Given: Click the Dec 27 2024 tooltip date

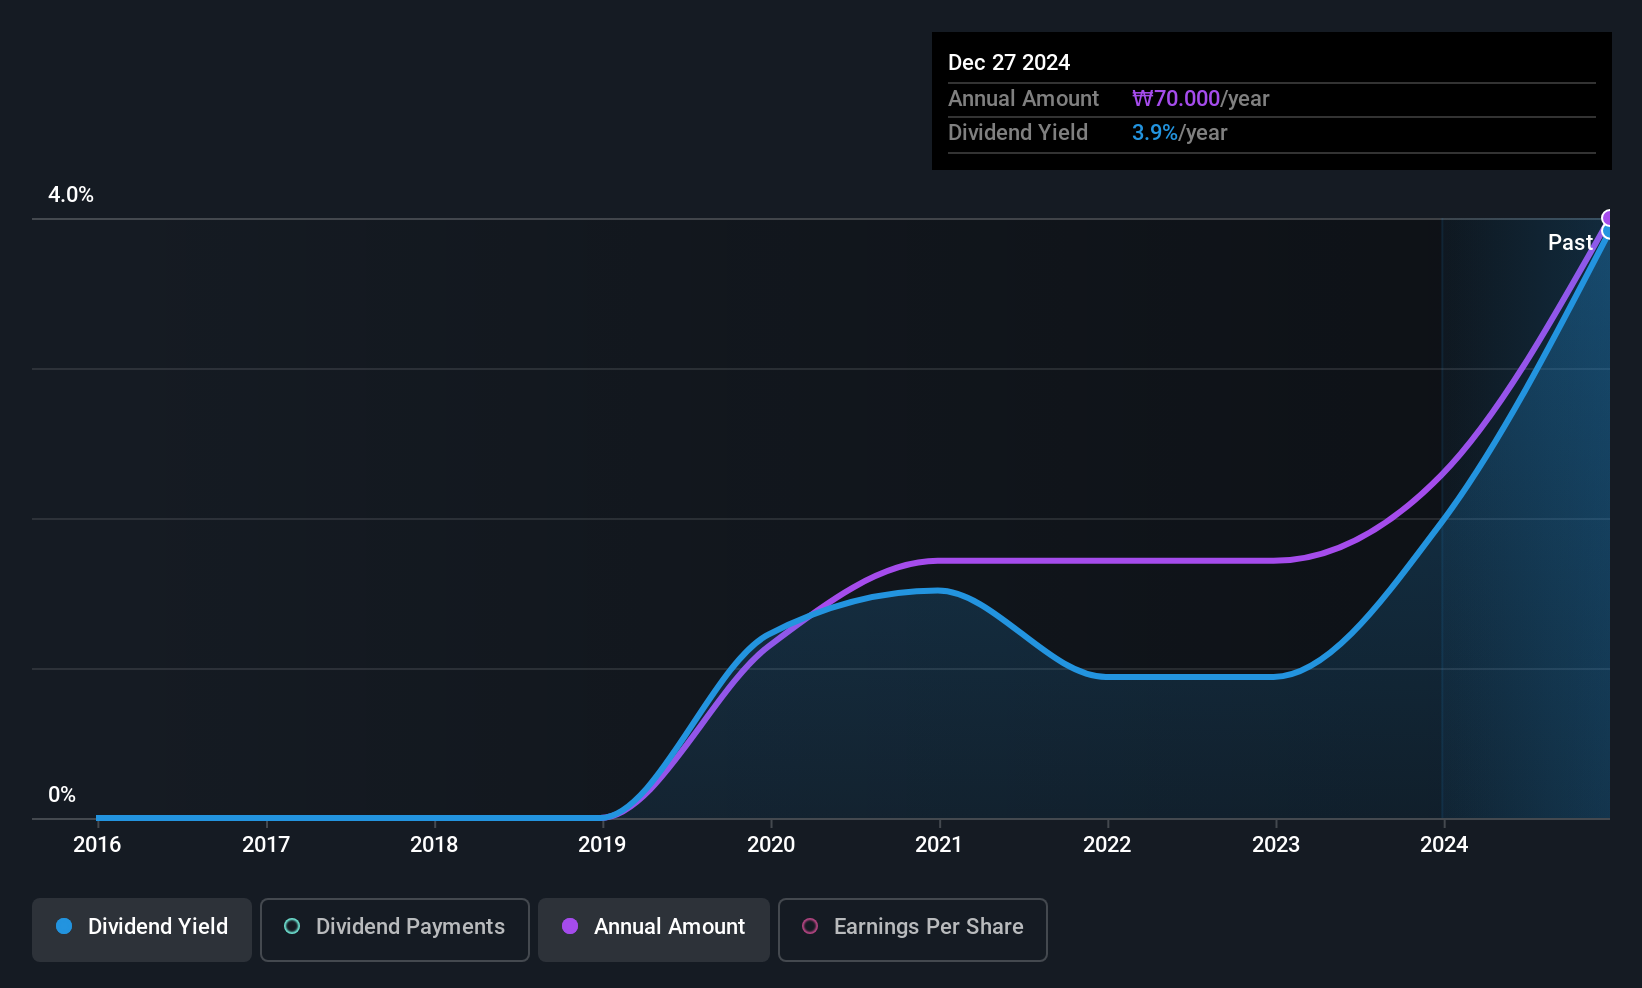Looking at the screenshot, I should (x=1009, y=63).
